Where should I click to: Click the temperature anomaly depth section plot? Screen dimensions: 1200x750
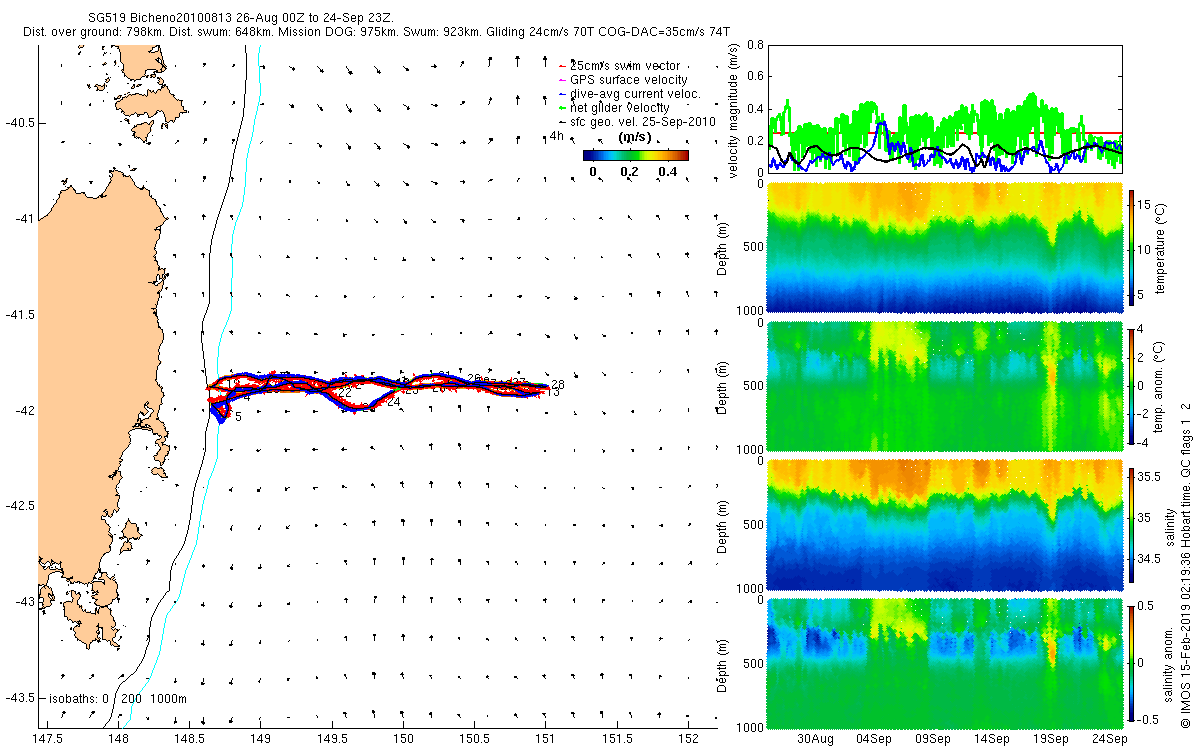click(x=944, y=385)
